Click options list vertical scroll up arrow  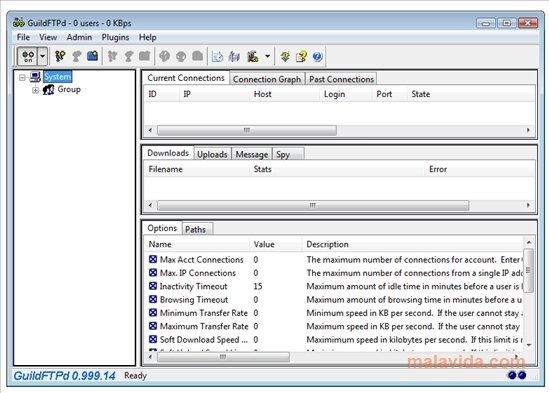pyautogui.click(x=529, y=242)
